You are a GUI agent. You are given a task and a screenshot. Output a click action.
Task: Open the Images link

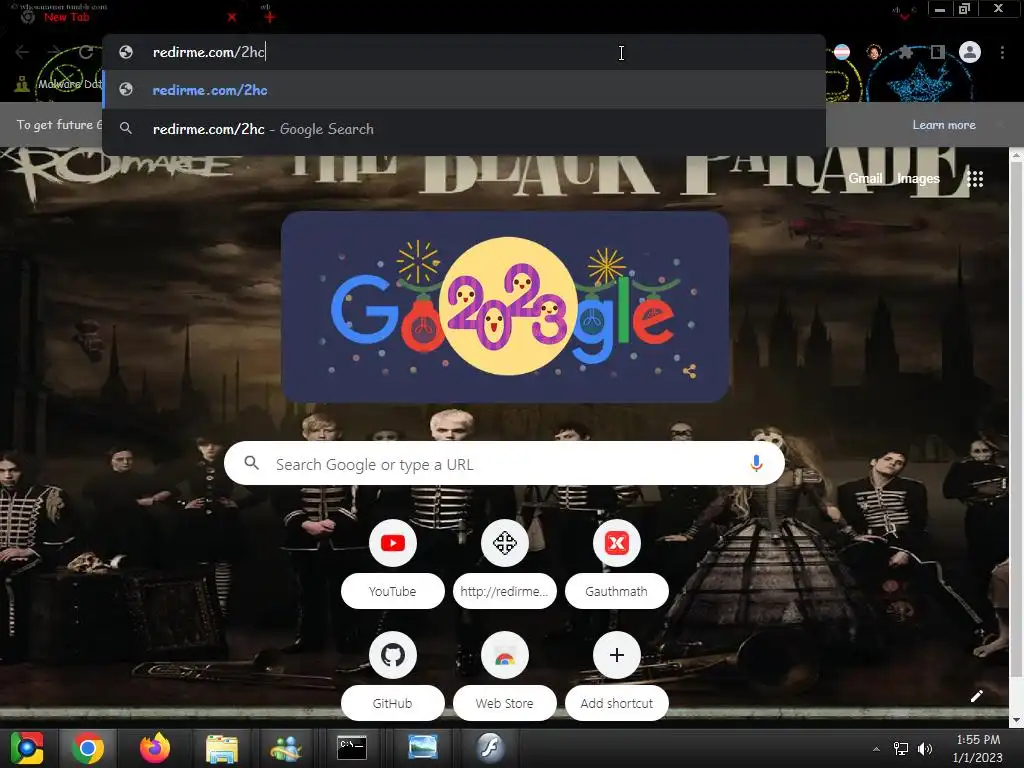[x=918, y=178]
